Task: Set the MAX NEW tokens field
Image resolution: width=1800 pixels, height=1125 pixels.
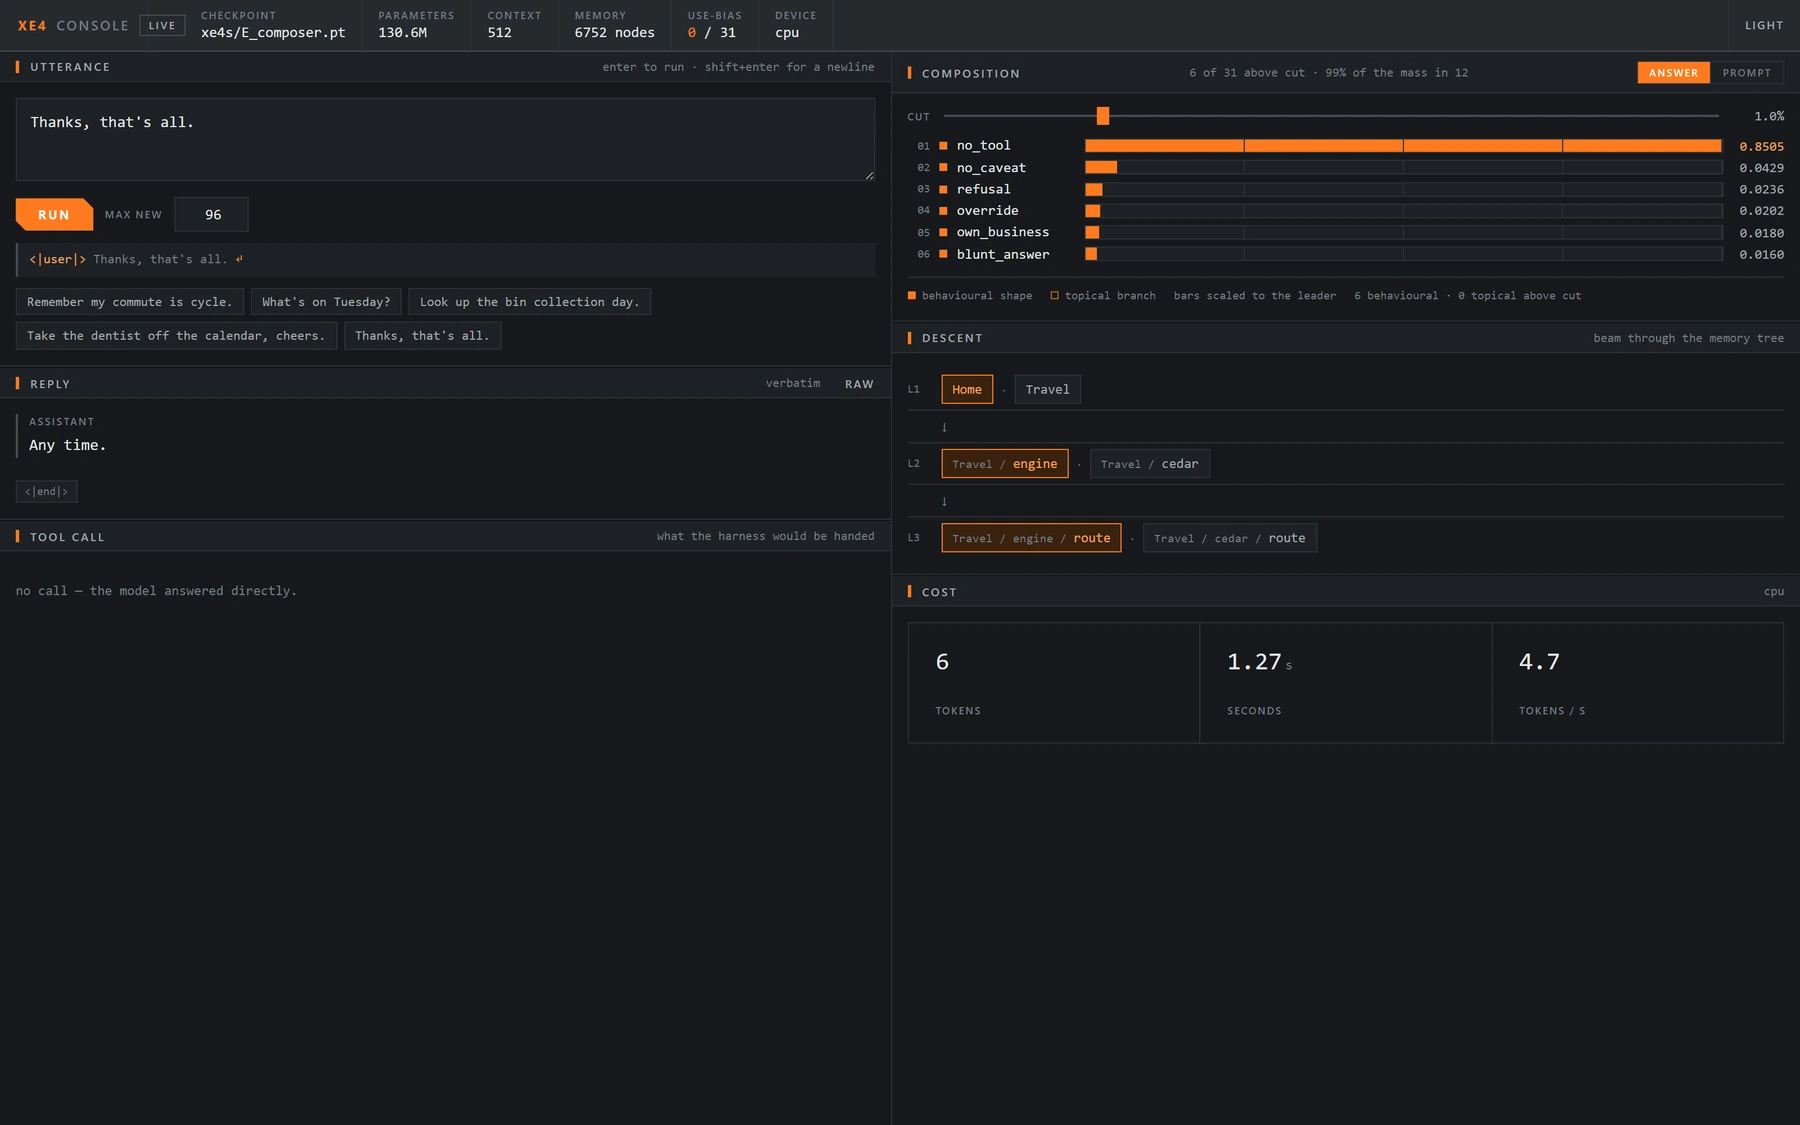Action: pyautogui.click(x=211, y=215)
